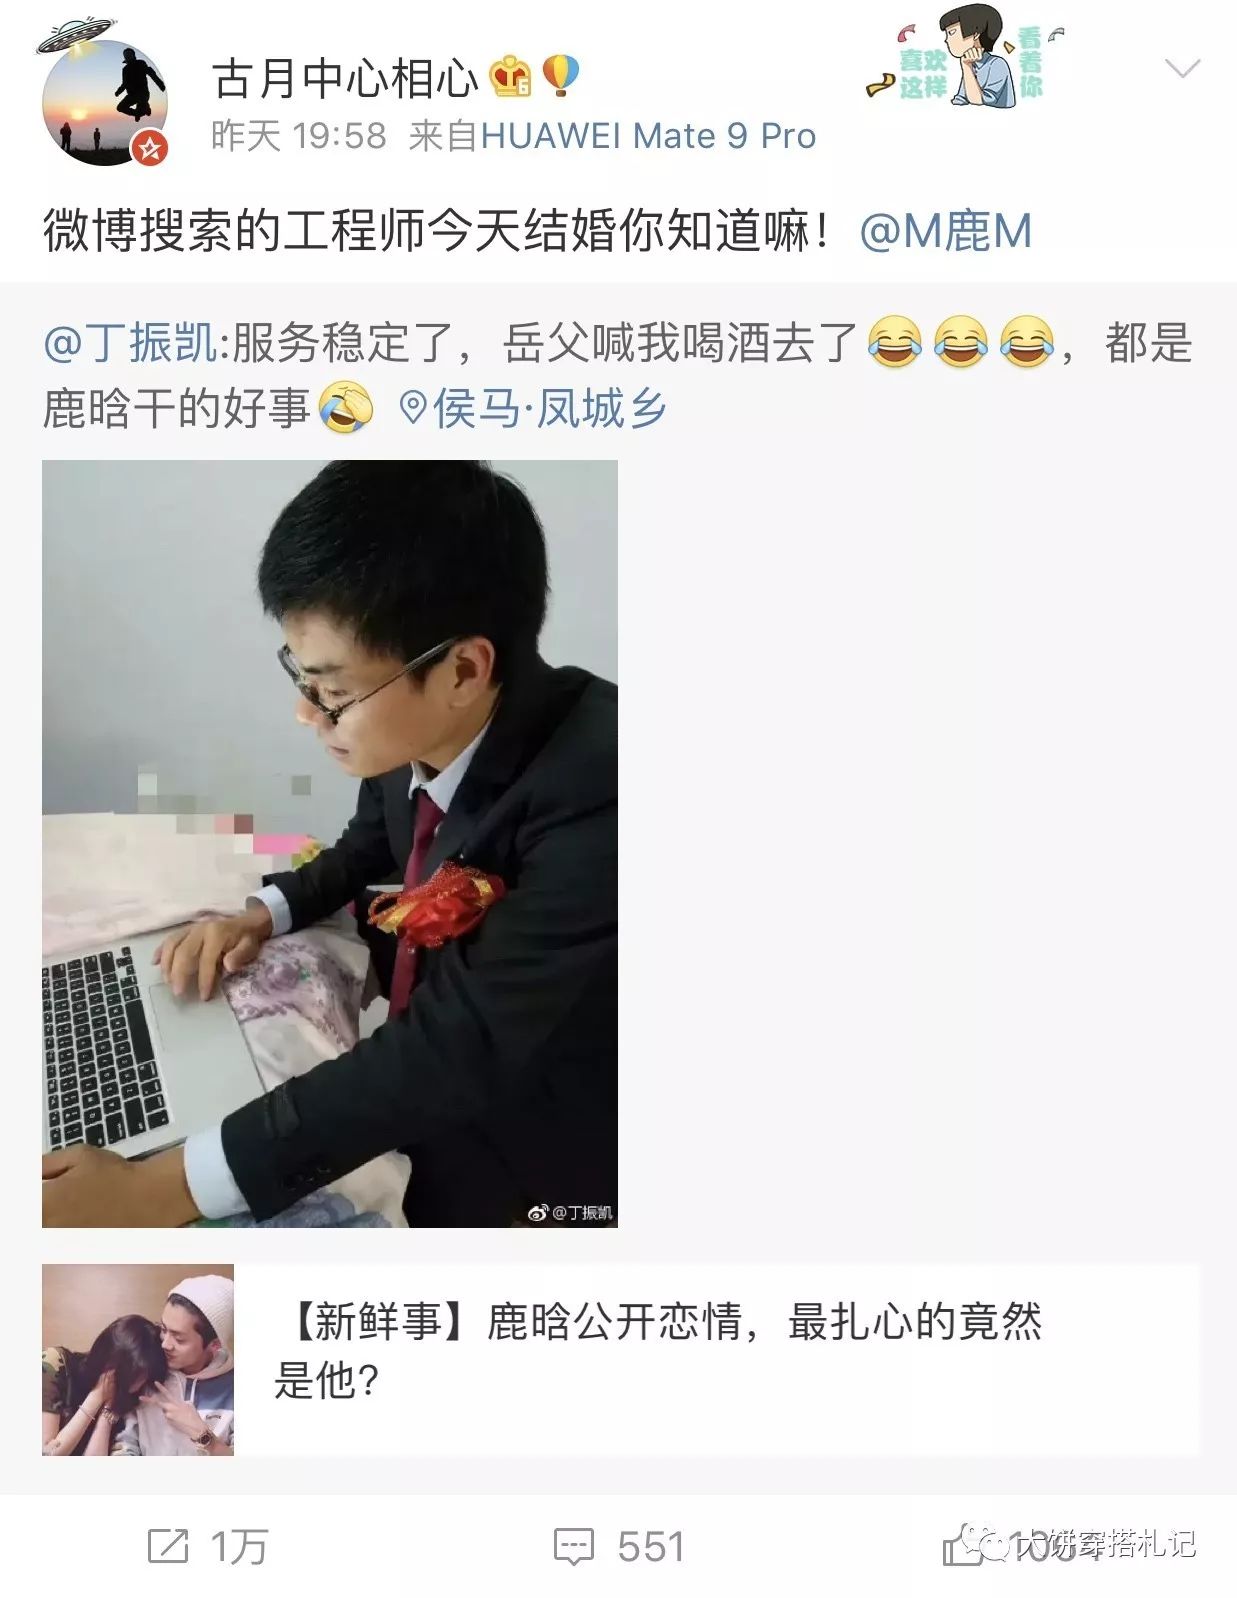The height and width of the screenshot is (1598, 1237).
Task: Tap the 古月中心相心 profile avatar
Action: pos(104,103)
